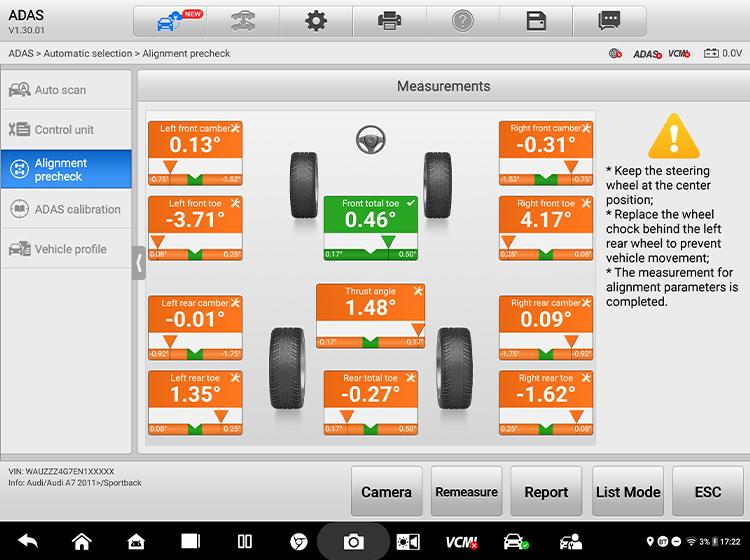
Task: Open Vehicle profile in sidebar
Action: 66,249
